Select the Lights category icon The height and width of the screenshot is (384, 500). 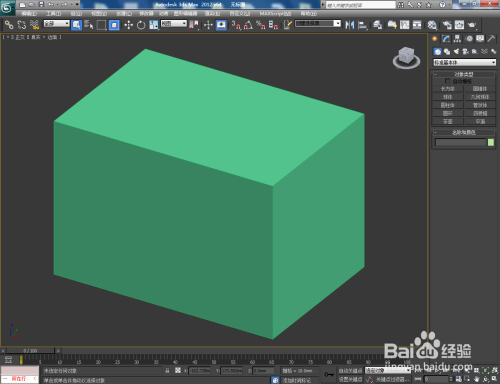pyautogui.click(x=456, y=51)
